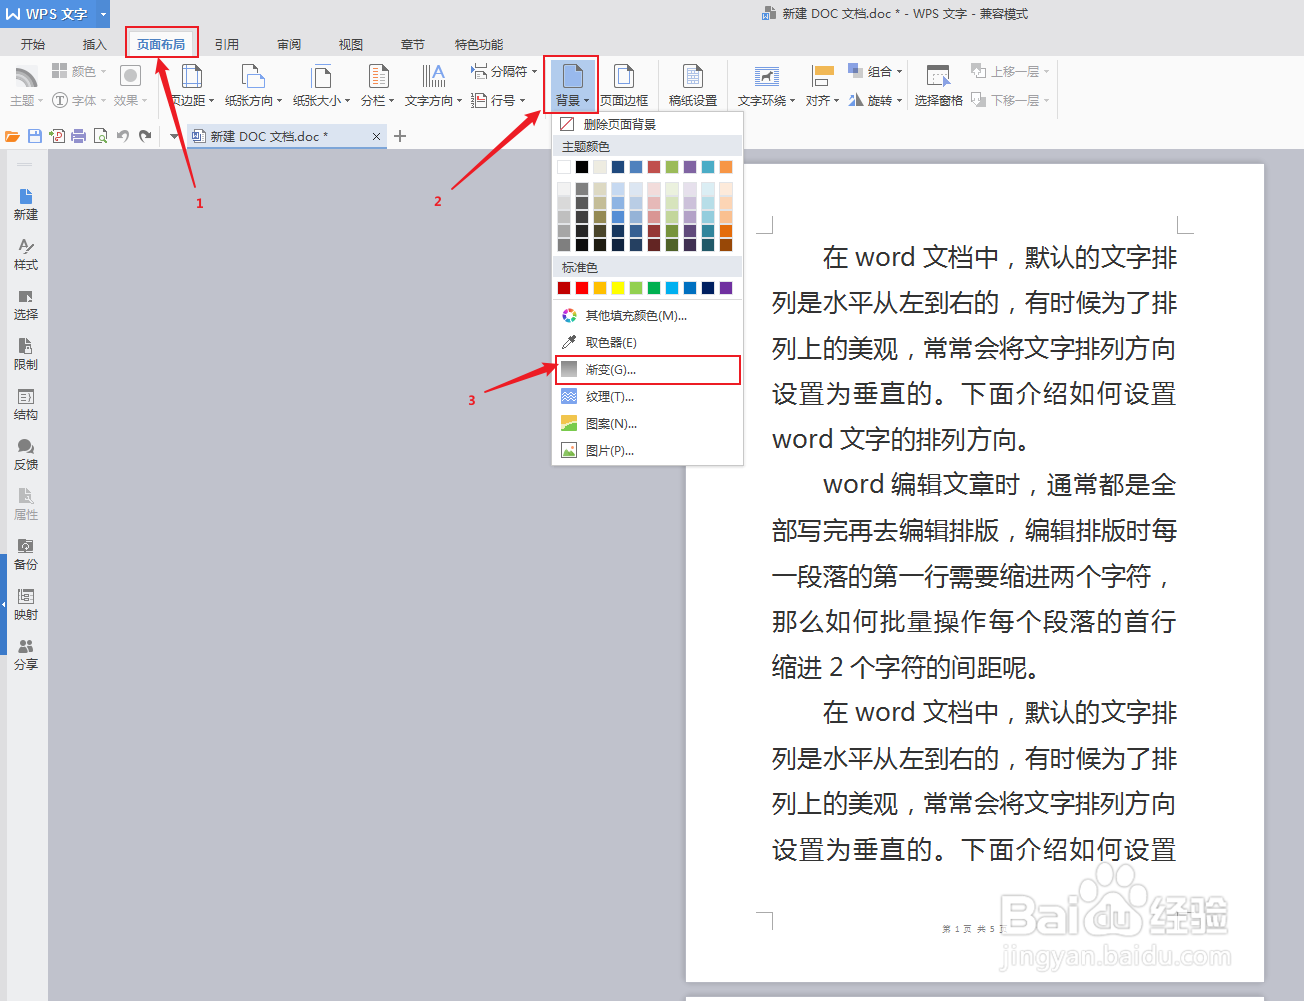The image size is (1304, 1001).
Task: Open the 样式 styles panel icon
Action: click(26, 254)
